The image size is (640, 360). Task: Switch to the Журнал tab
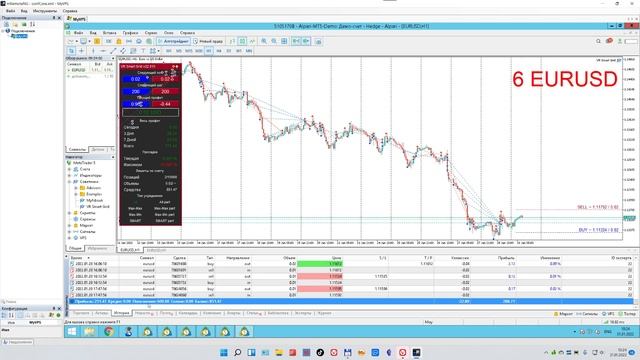point(324,313)
